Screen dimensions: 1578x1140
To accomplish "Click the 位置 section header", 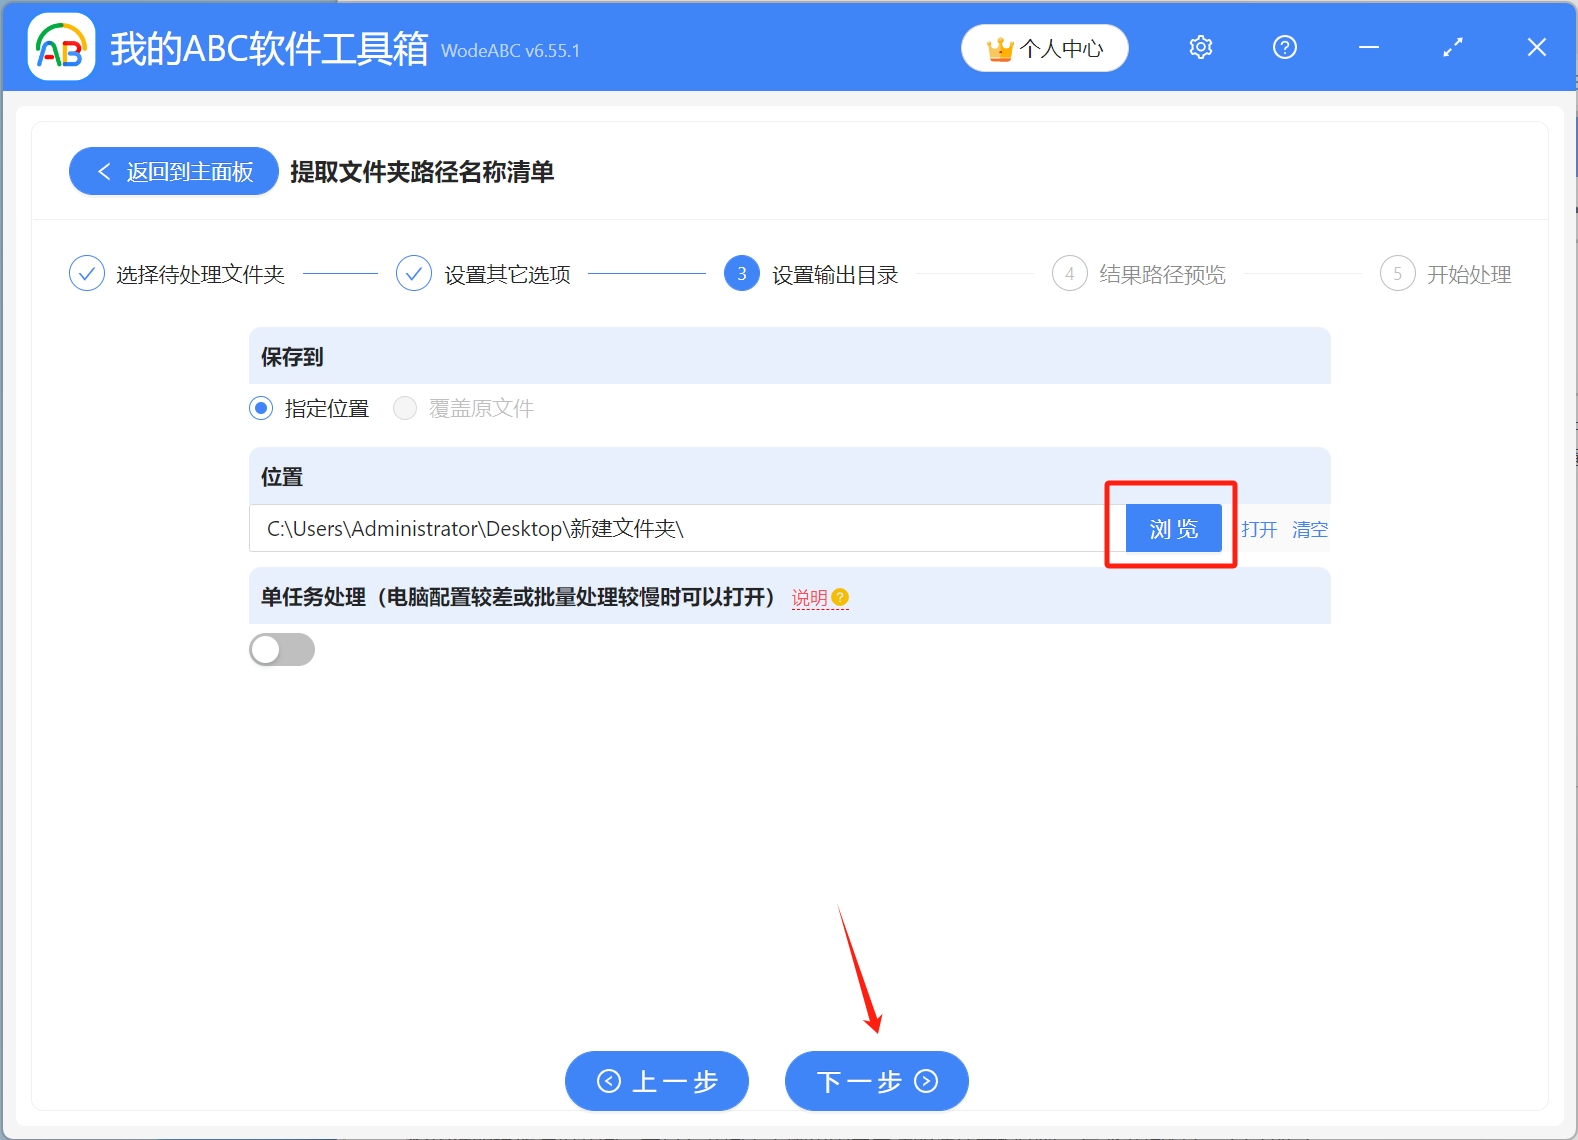I will [790, 476].
